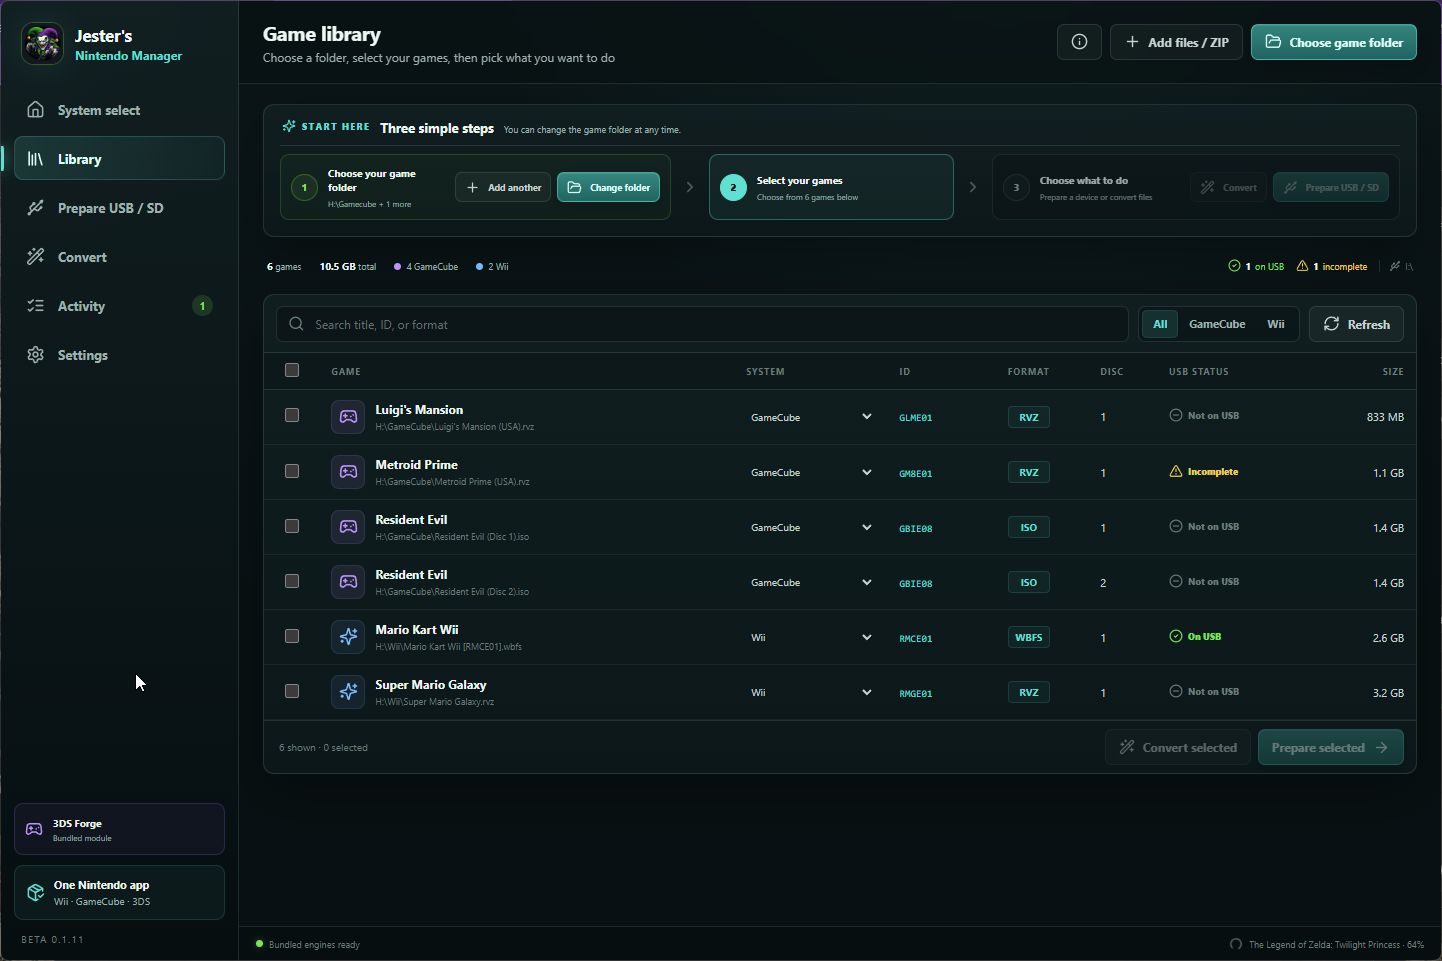The width and height of the screenshot is (1442, 961).
Task: Click the info circle icon in header
Action: point(1079,42)
